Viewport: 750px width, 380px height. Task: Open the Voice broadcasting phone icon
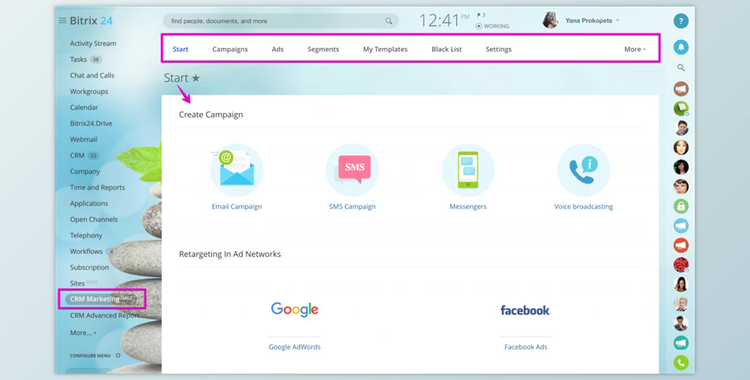pyautogui.click(x=584, y=170)
